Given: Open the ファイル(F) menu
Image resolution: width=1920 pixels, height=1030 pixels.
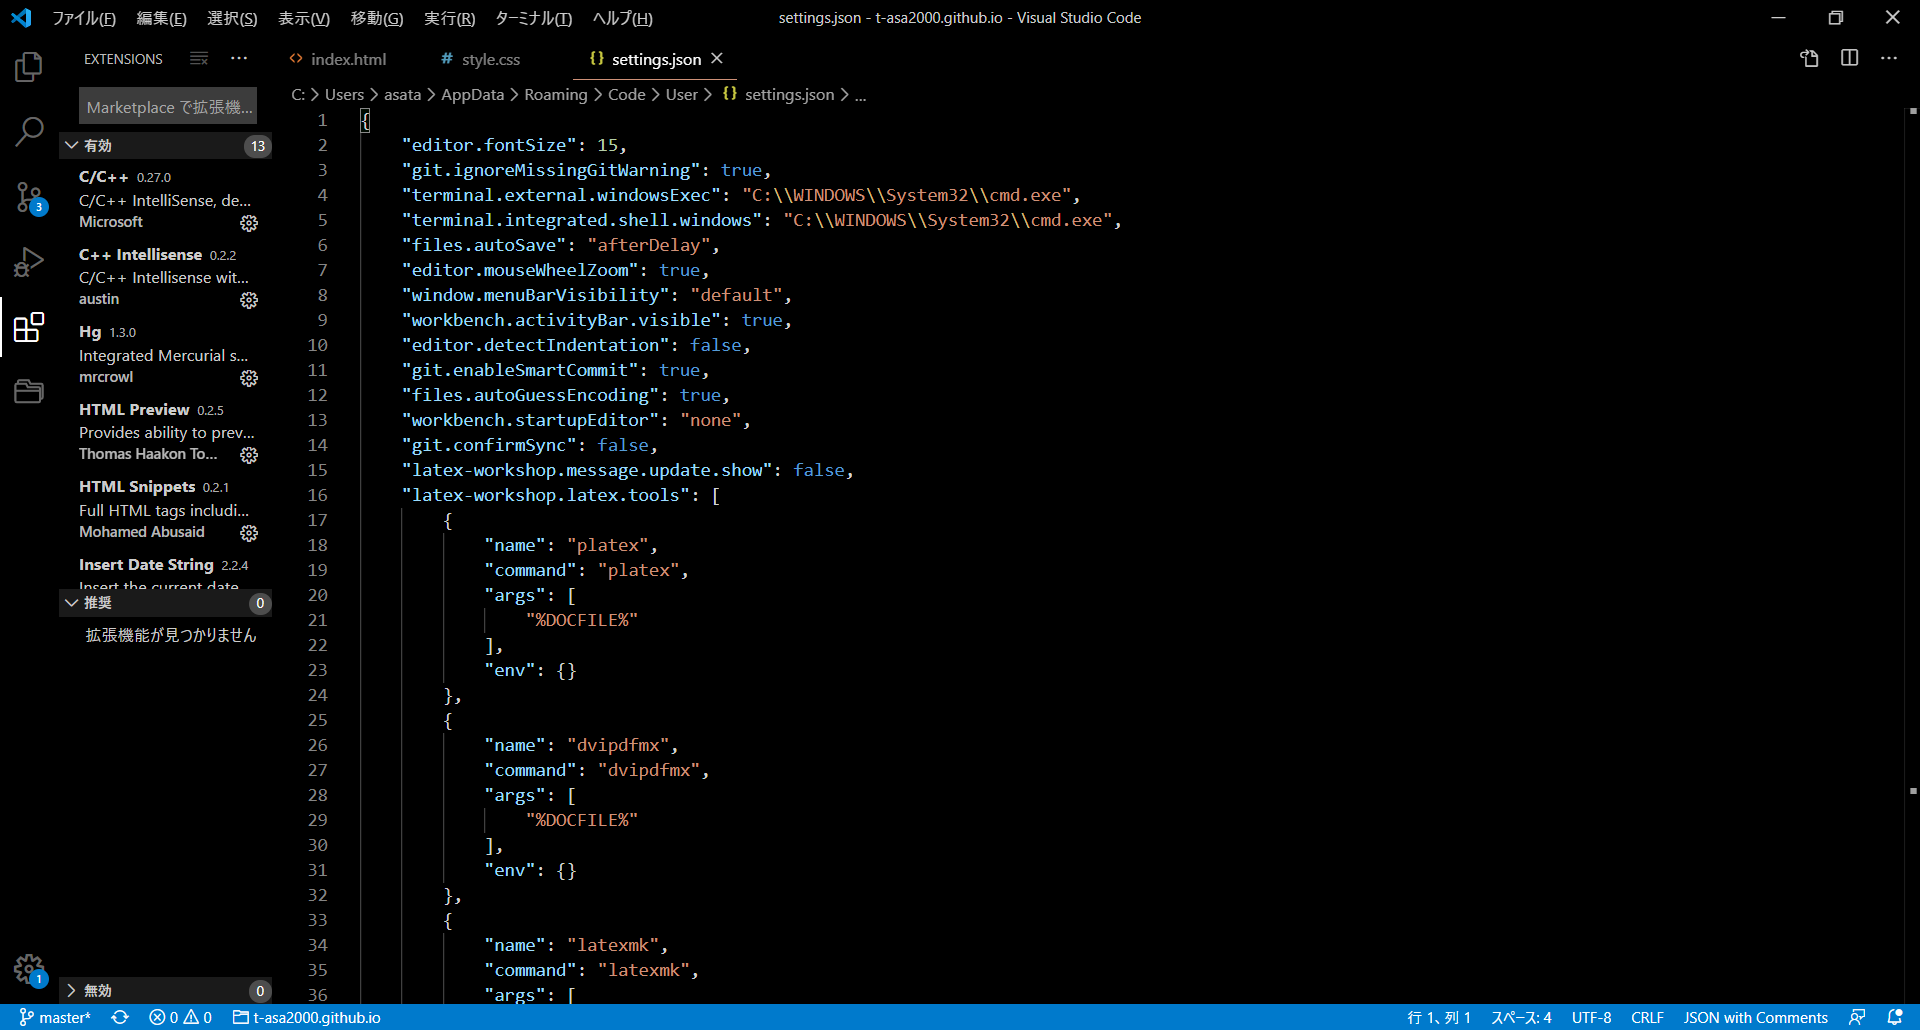Looking at the screenshot, I should click(84, 18).
